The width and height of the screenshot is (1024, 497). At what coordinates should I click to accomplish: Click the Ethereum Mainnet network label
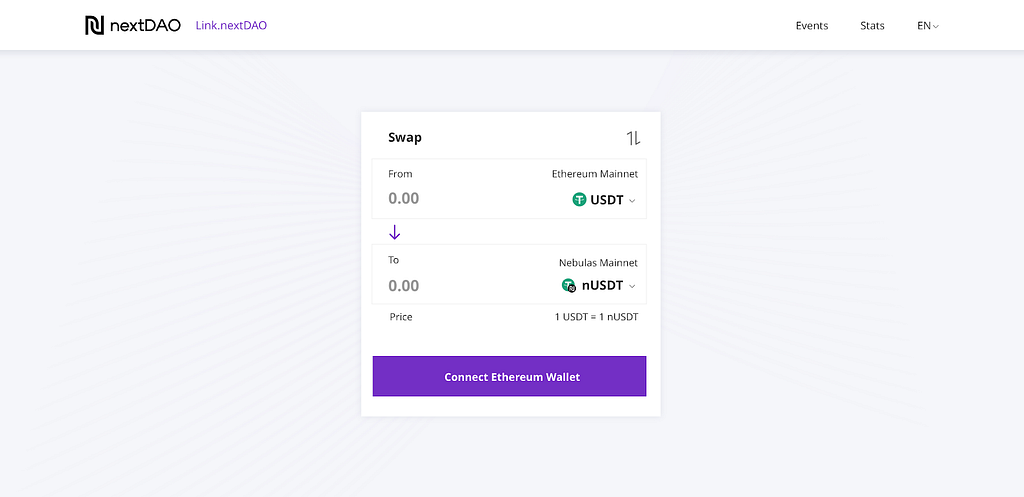(x=594, y=174)
